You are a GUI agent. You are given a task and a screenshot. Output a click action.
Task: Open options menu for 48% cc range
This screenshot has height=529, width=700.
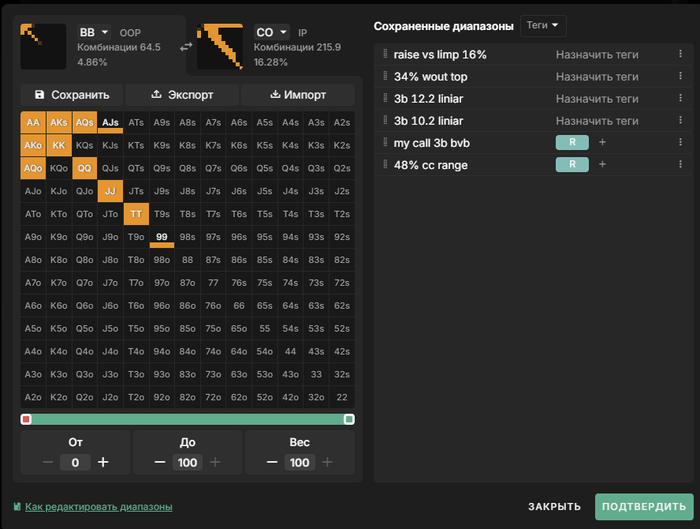tap(680, 165)
